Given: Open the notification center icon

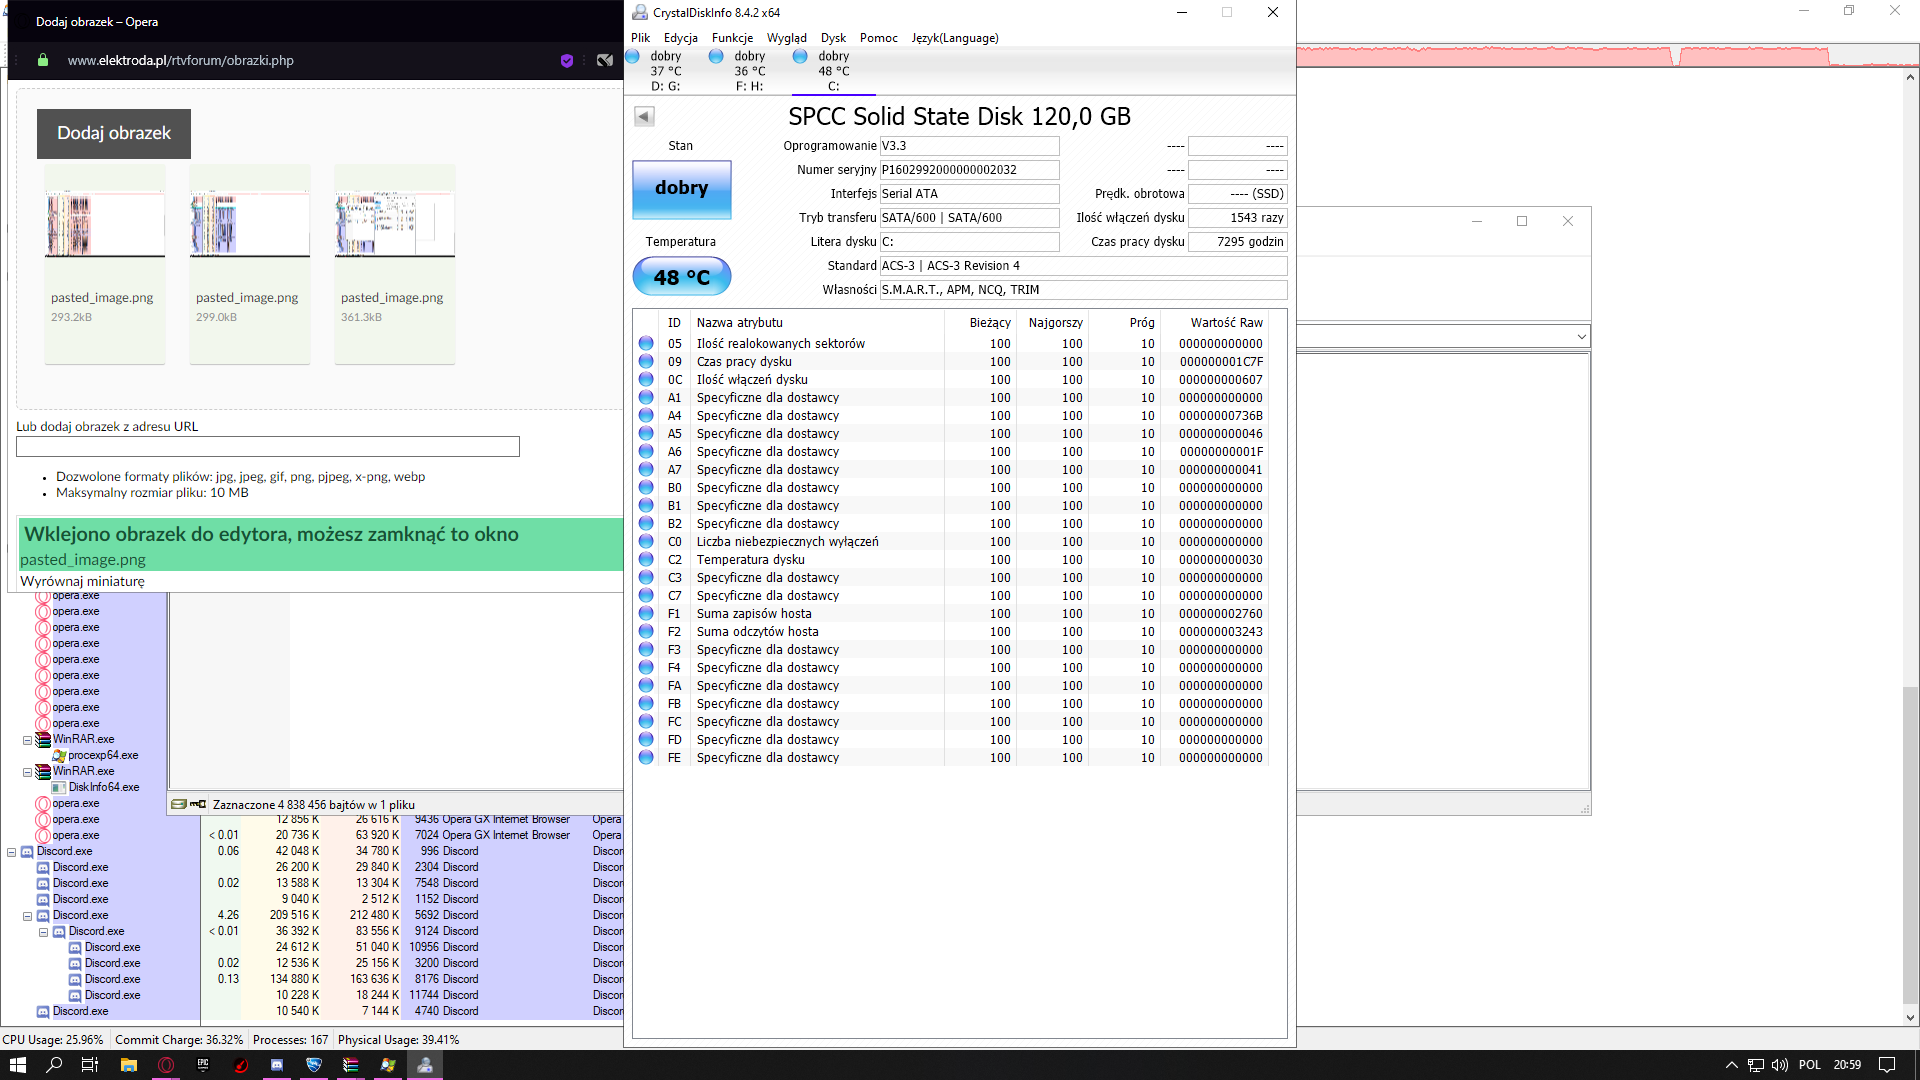Looking at the screenshot, I should tap(1887, 1065).
